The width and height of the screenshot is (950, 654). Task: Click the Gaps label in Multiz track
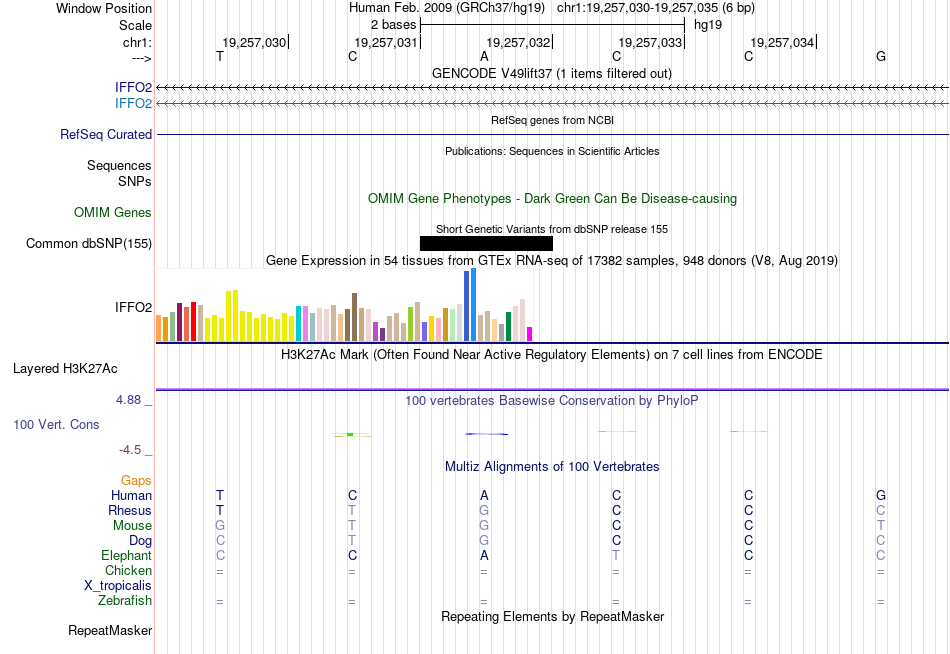tap(136, 481)
